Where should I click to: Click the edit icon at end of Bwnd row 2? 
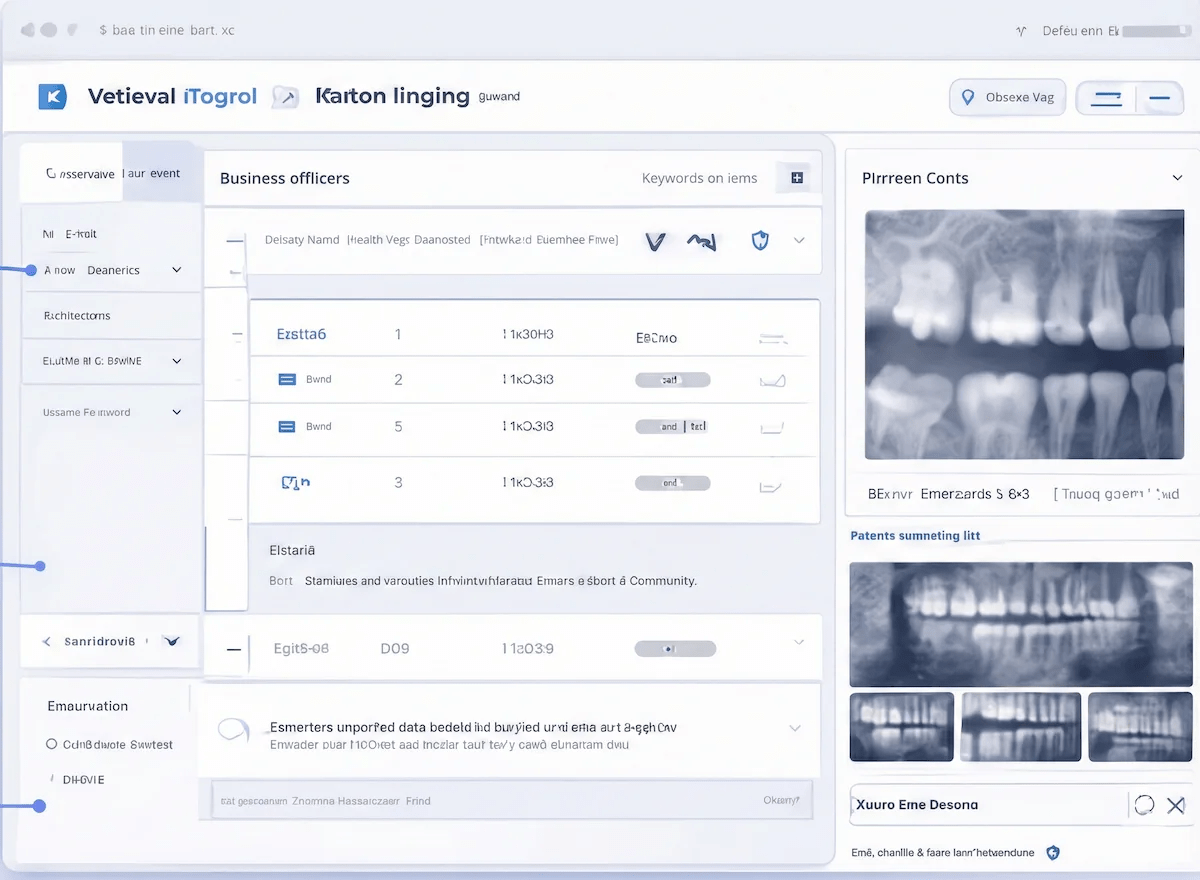tap(772, 381)
